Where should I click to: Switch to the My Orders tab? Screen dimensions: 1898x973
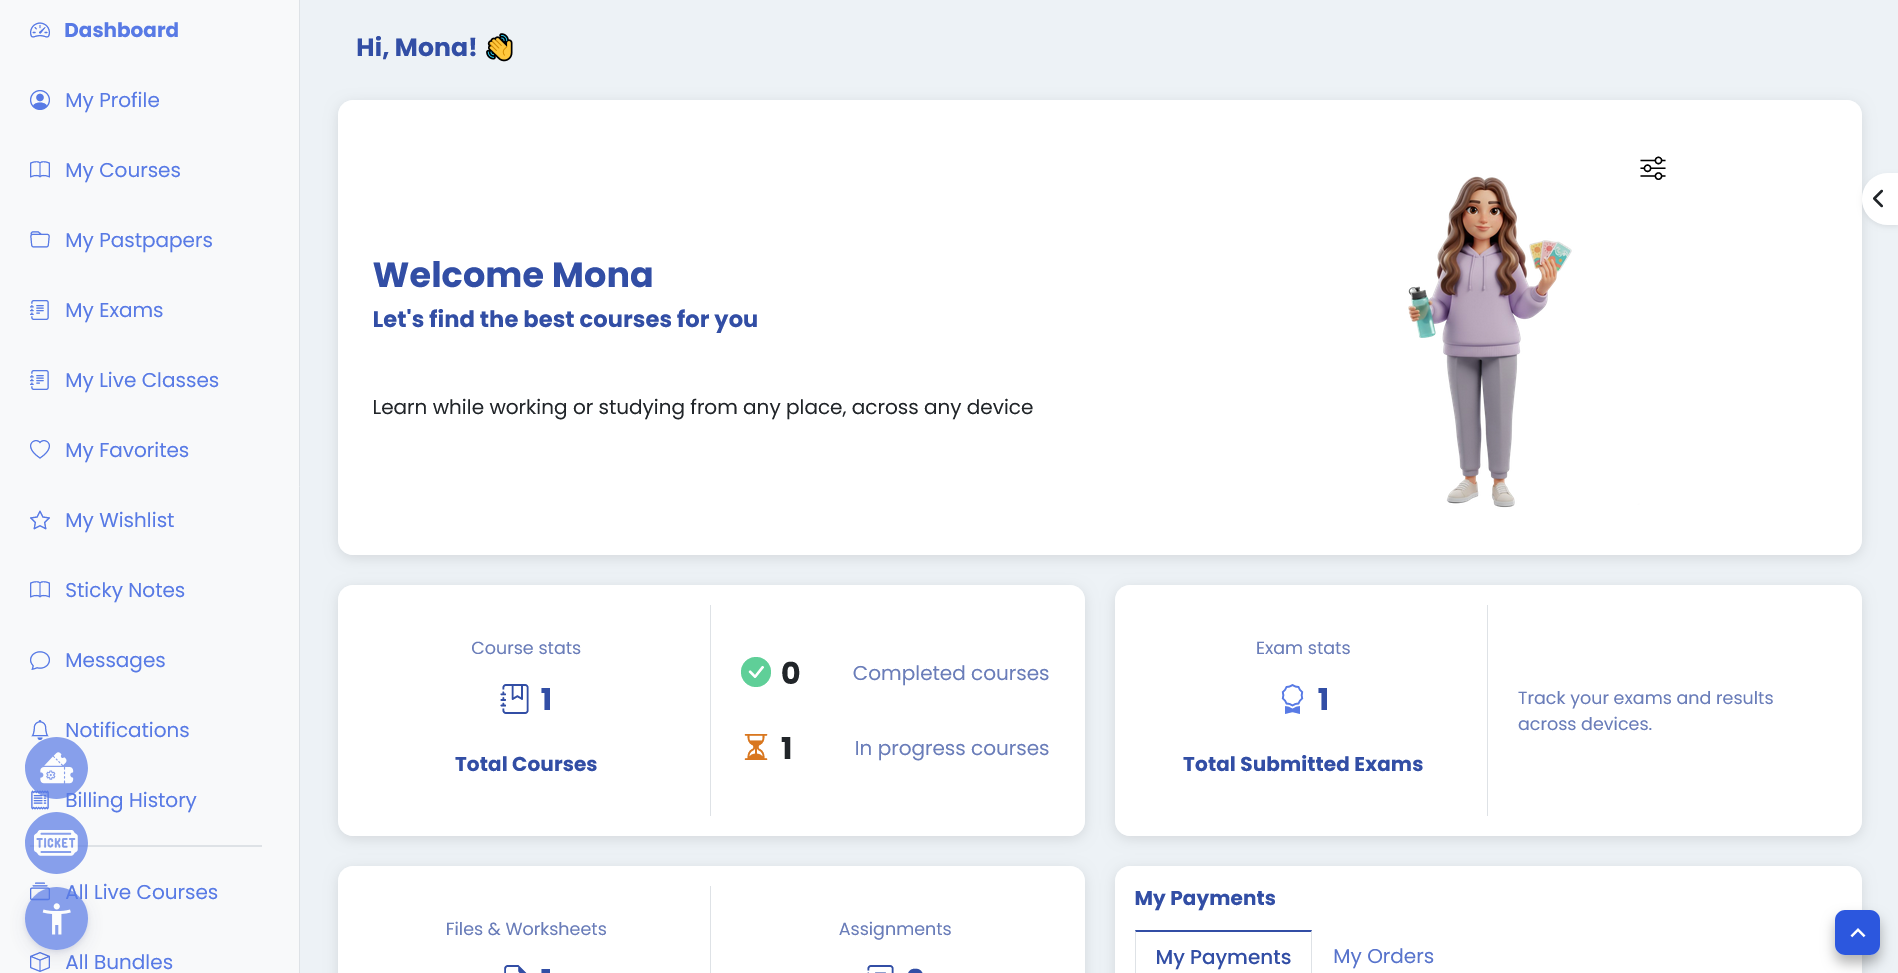coord(1383,956)
